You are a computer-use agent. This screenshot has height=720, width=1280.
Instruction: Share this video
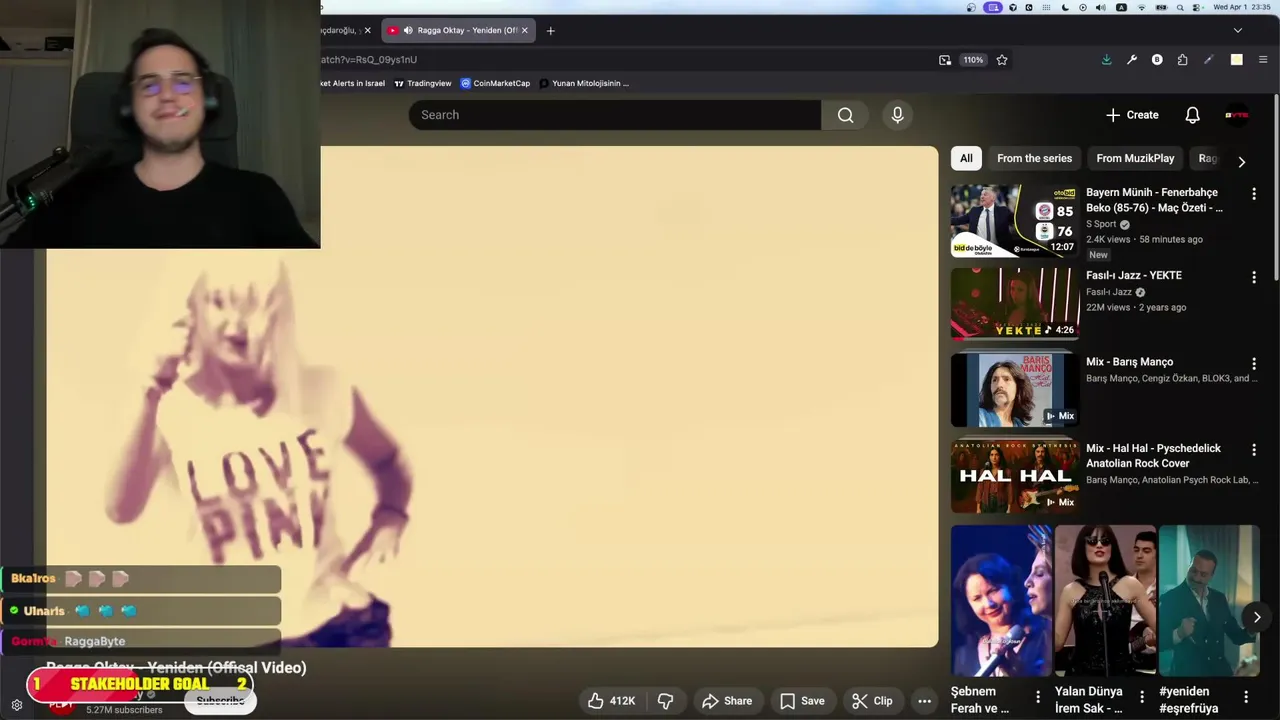pyautogui.click(x=727, y=701)
